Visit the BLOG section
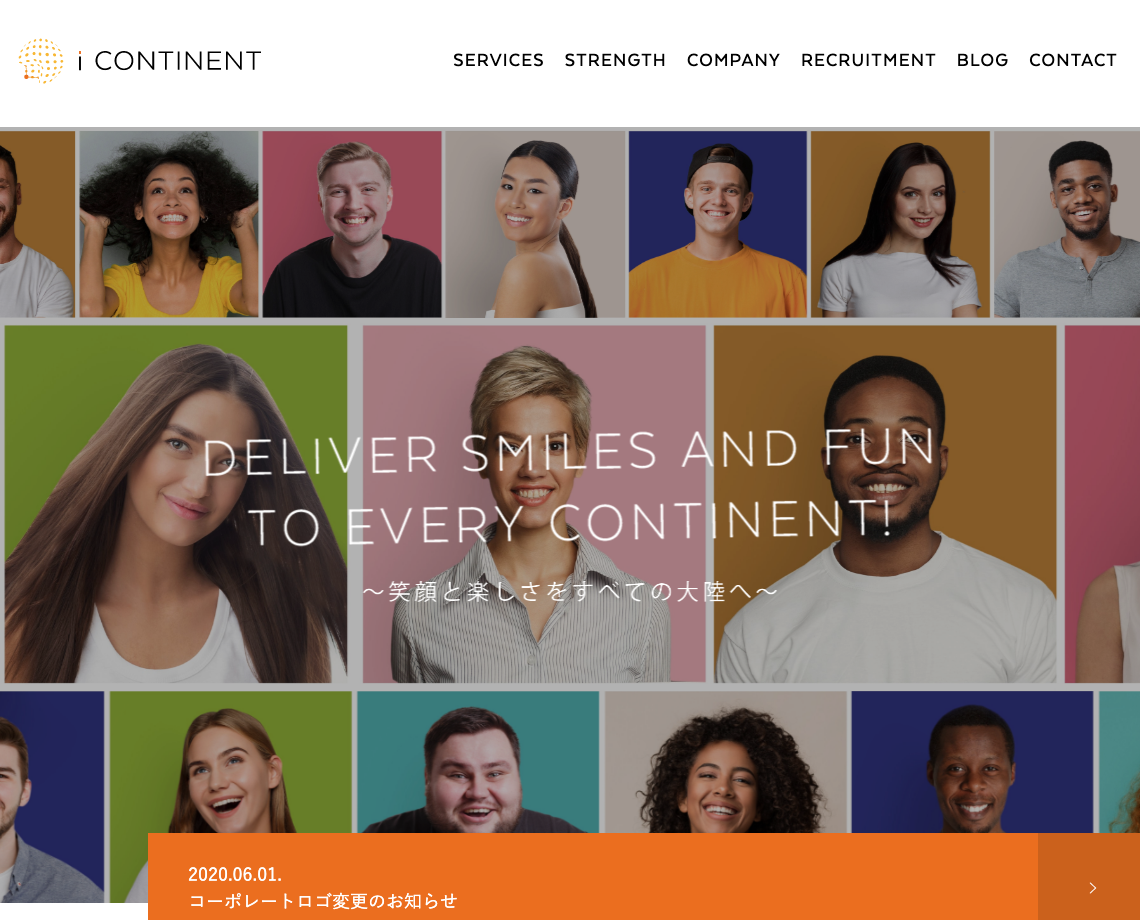This screenshot has width=1140, height=920. pyautogui.click(x=982, y=60)
